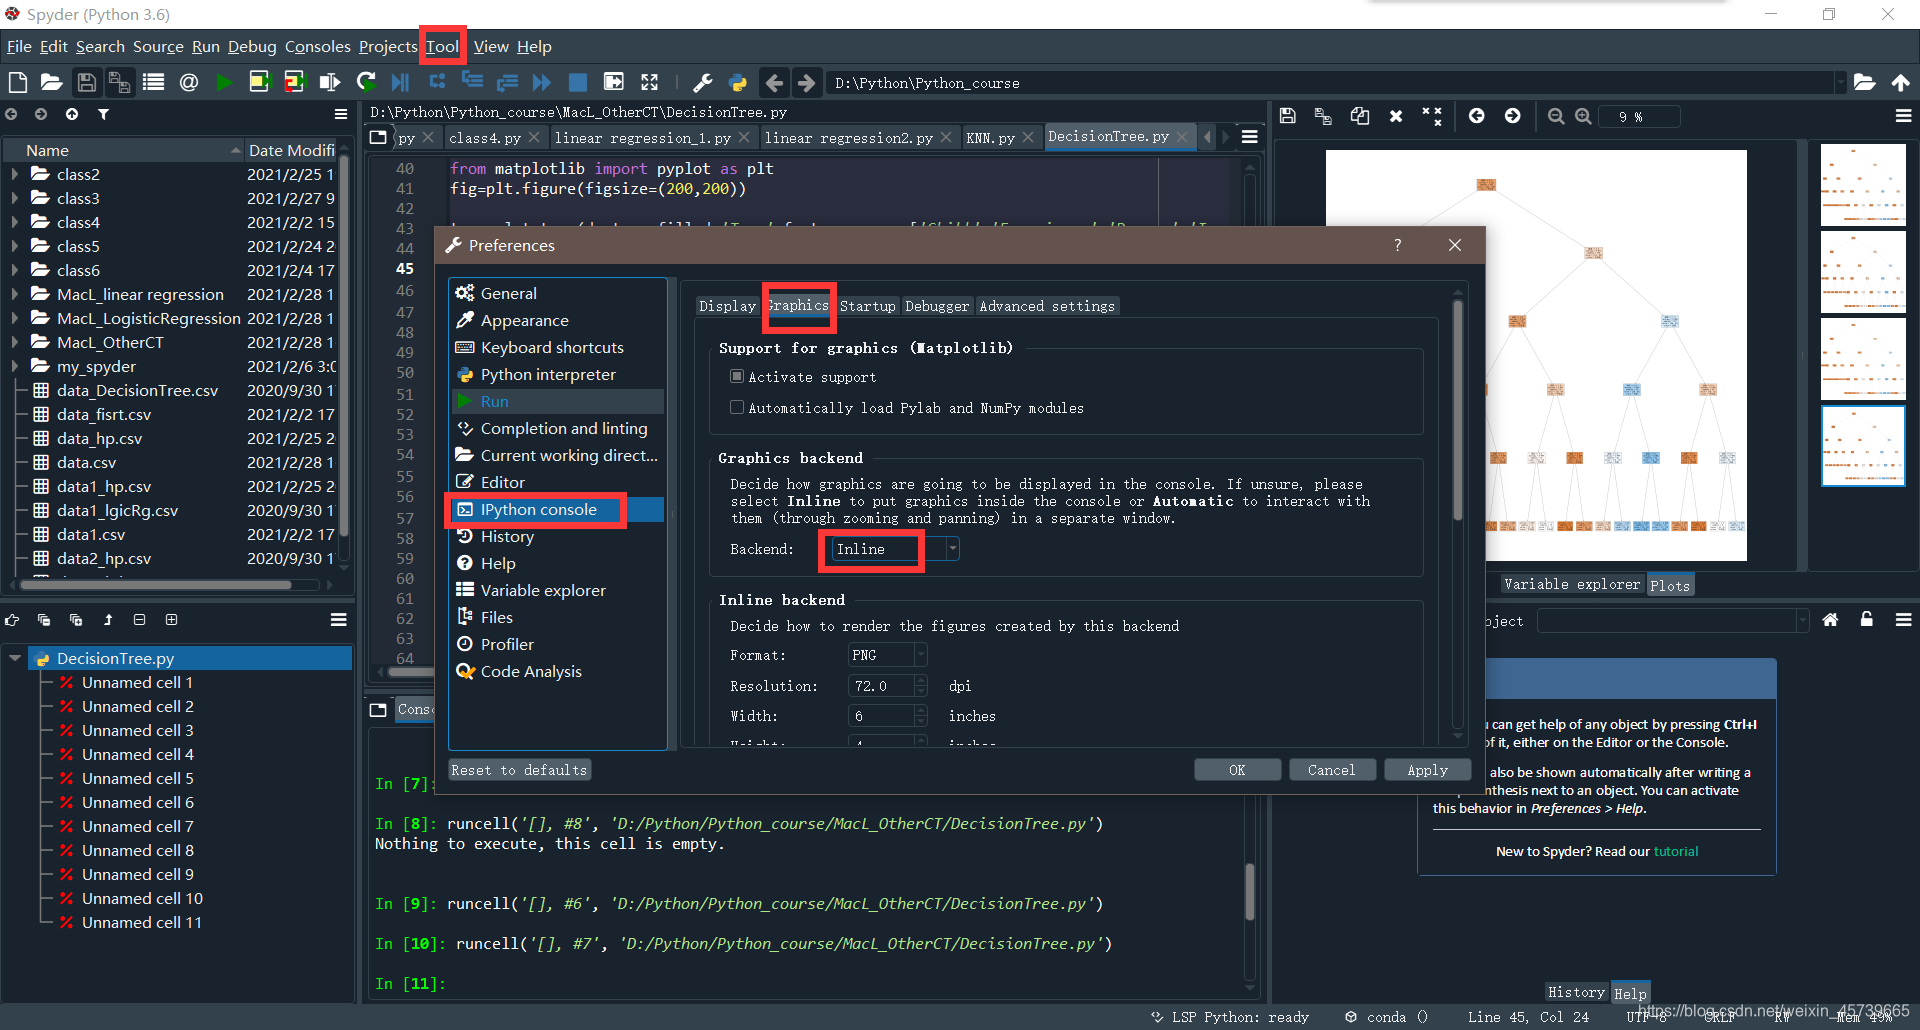Expand the MacL_OtherCT folder
This screenshot has height=1030, width=1920.
[x=14, y=342]
